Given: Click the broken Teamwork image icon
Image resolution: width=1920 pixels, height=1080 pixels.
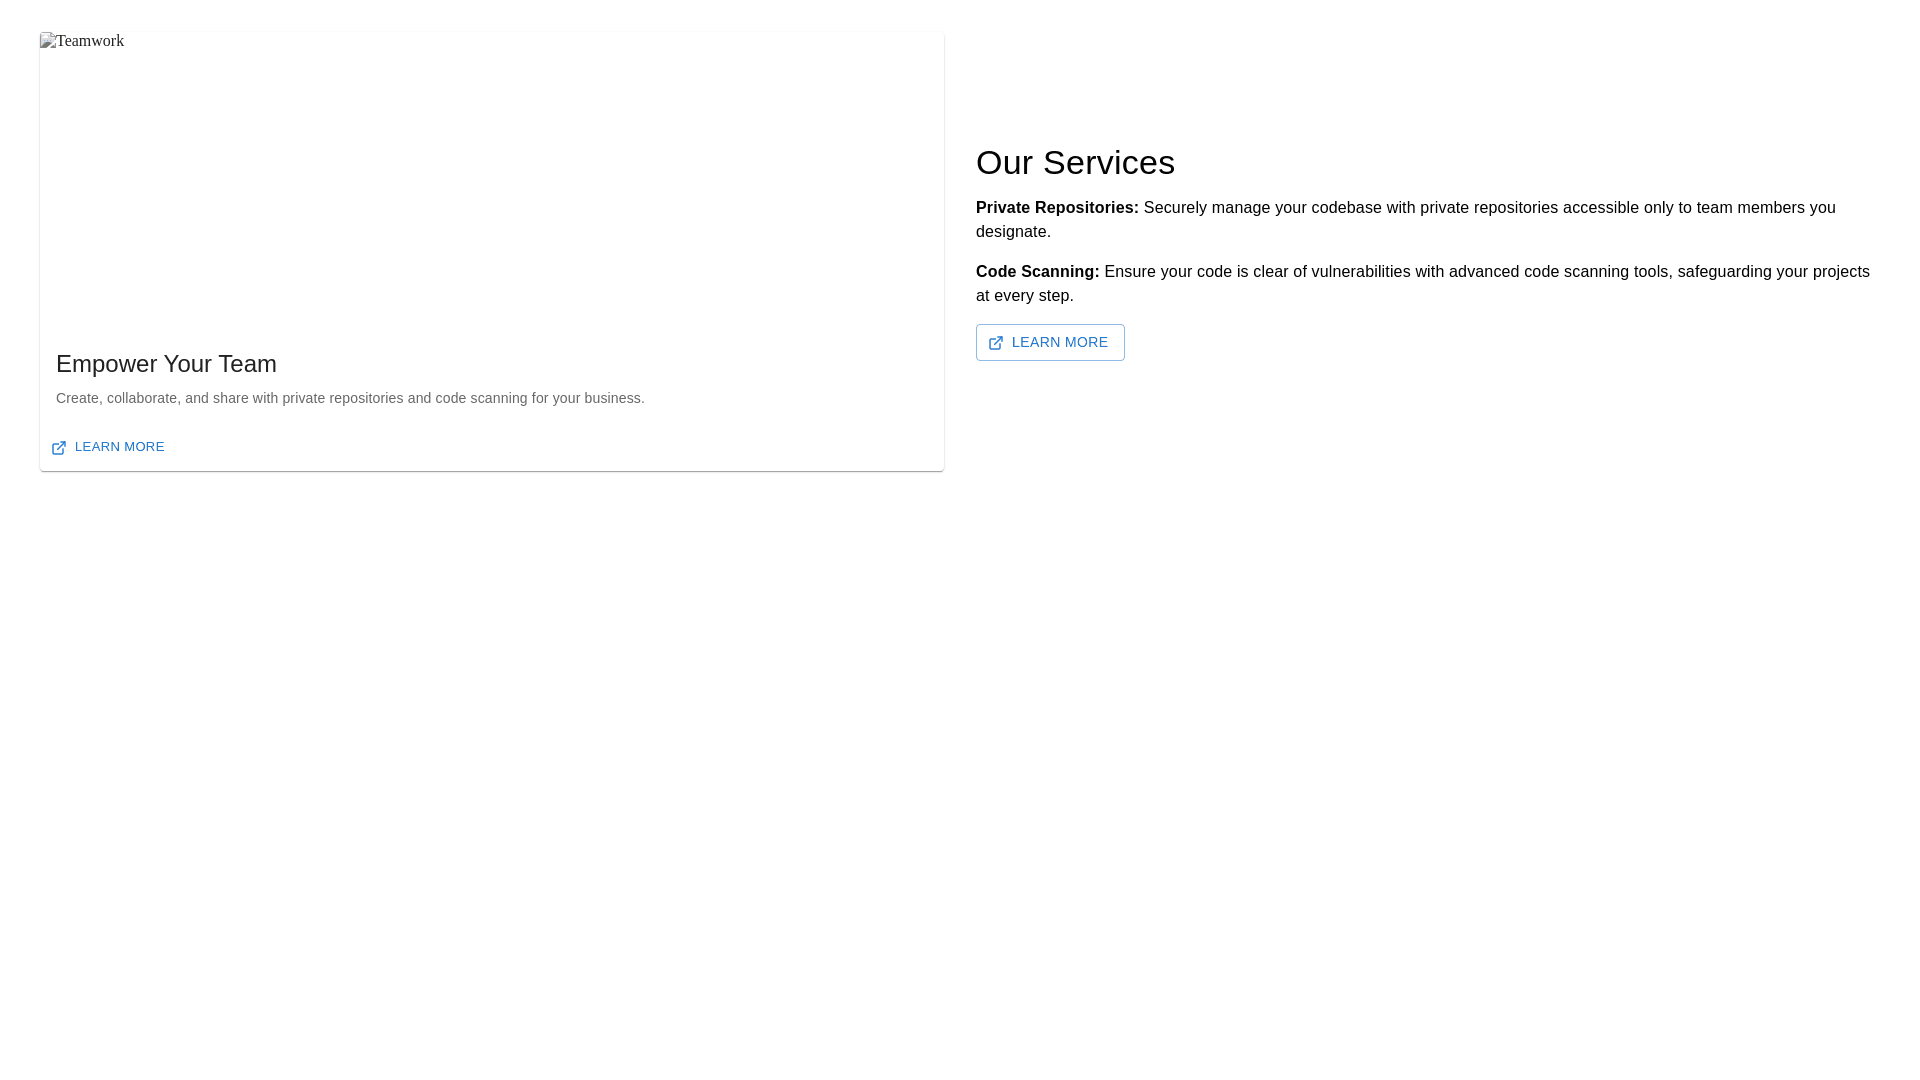Looking at the screenshot, I should coord(47,41).
